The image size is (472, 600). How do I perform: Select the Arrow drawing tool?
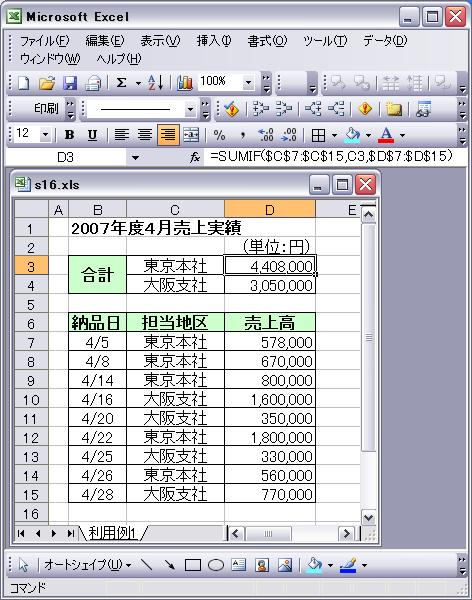click(170, 564)
